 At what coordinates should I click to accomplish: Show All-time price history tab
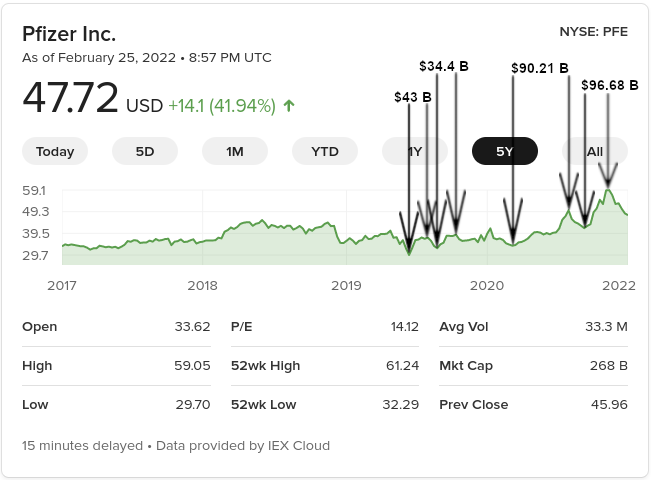point(595,151)
